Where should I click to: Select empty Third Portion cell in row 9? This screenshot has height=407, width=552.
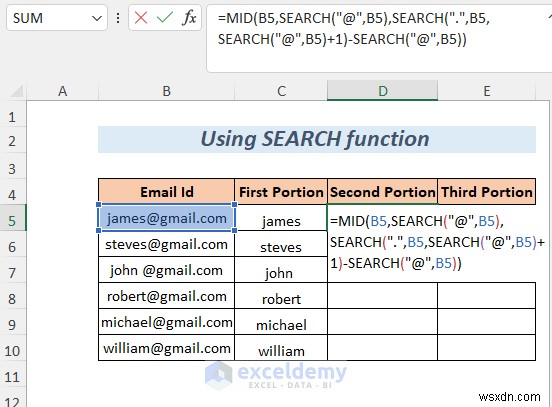coord(487,322)
